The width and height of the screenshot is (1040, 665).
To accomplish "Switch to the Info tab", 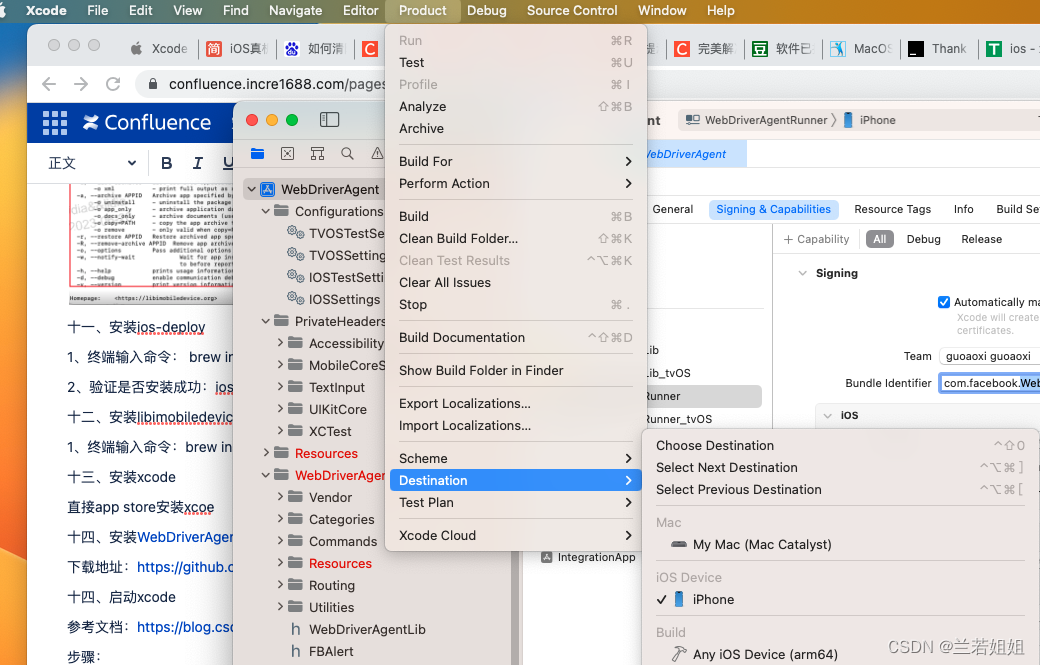I will [x=963, y=210].
